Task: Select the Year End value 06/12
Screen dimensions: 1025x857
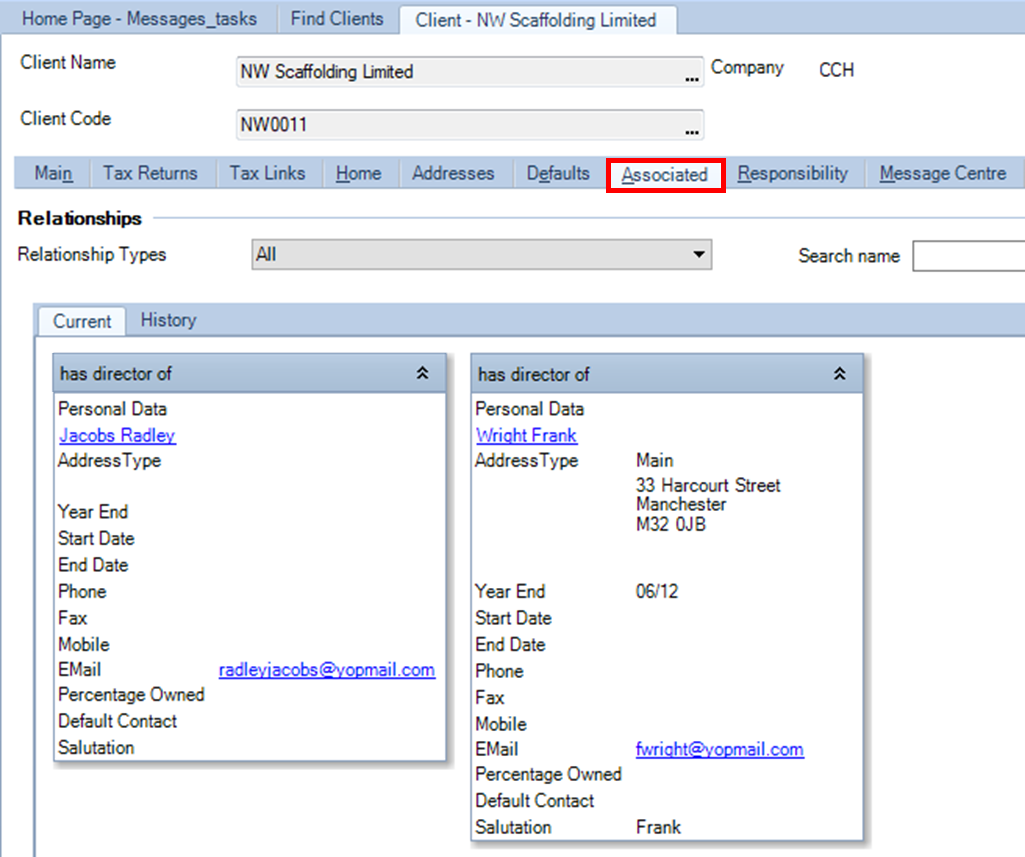Action: (x=657, y=592)
